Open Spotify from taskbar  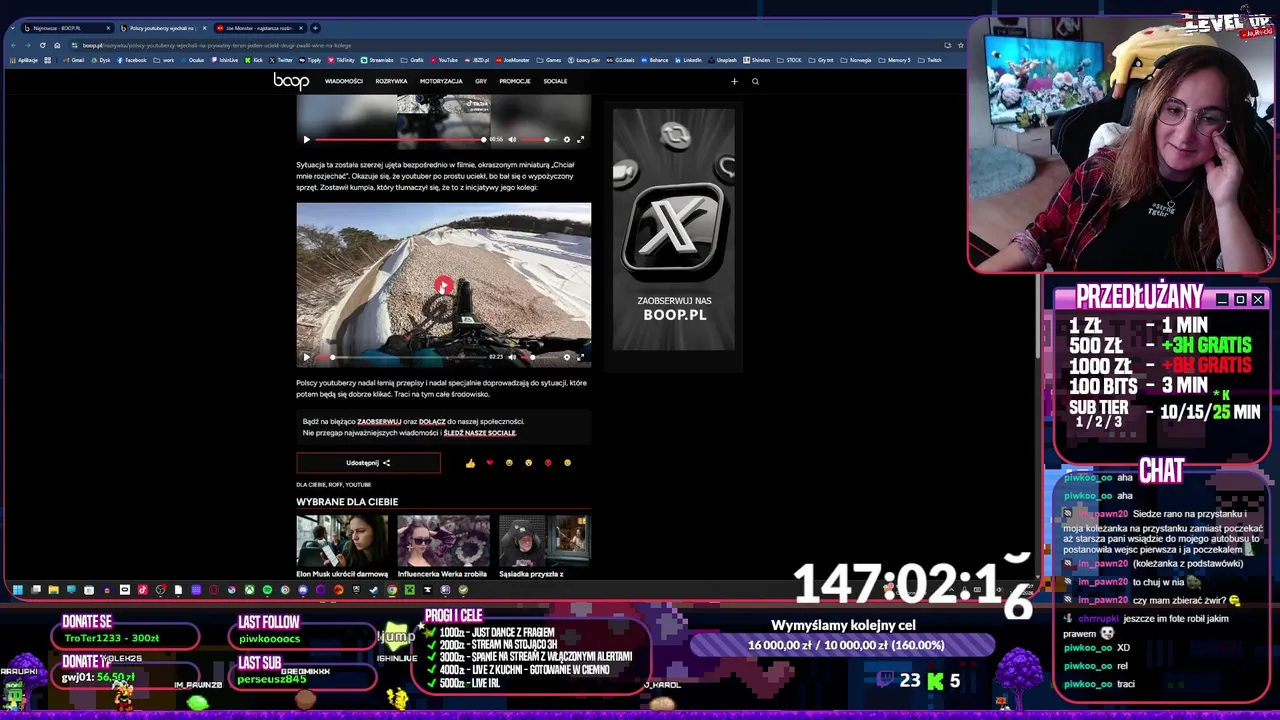point(267,590)
